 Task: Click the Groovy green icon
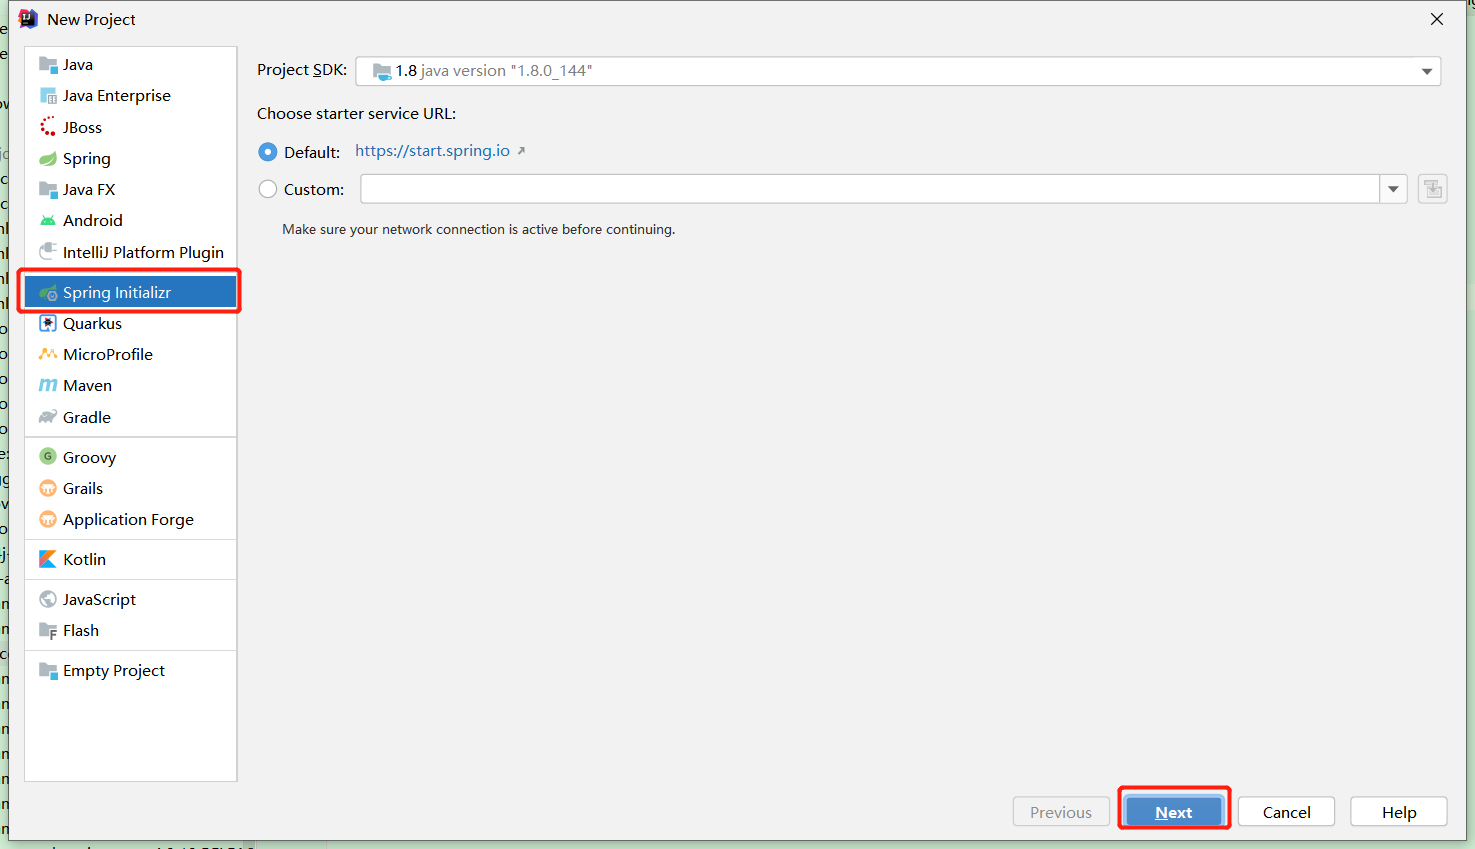pos(48,457)
